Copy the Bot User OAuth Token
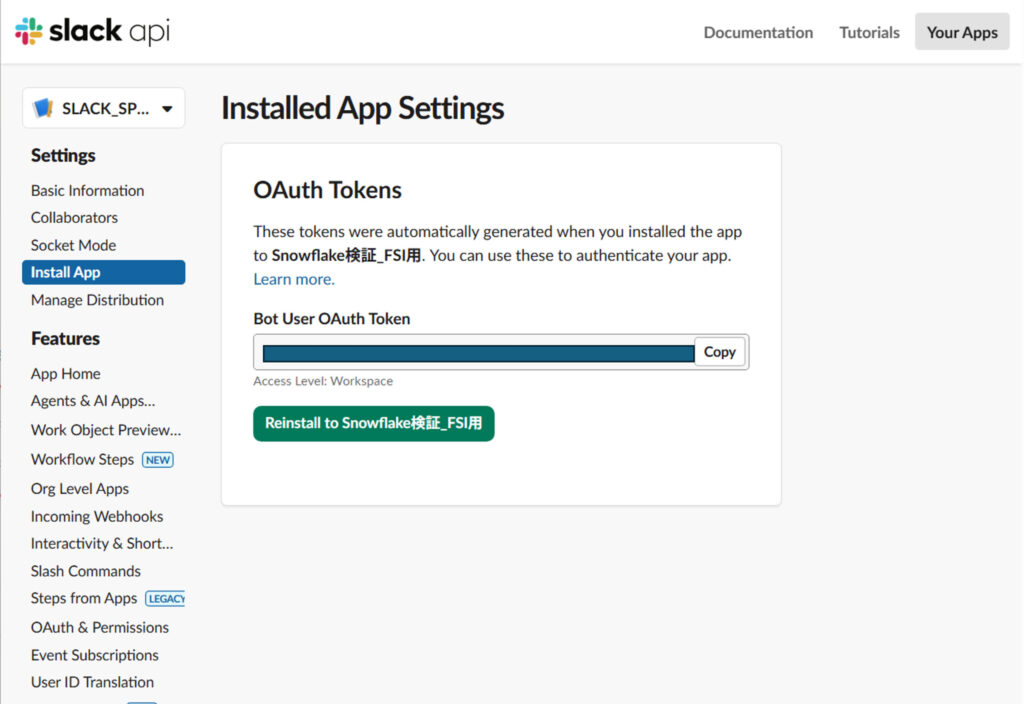Image resolution: width=1024 pixels, height=704 pixels. coord(719,352)
